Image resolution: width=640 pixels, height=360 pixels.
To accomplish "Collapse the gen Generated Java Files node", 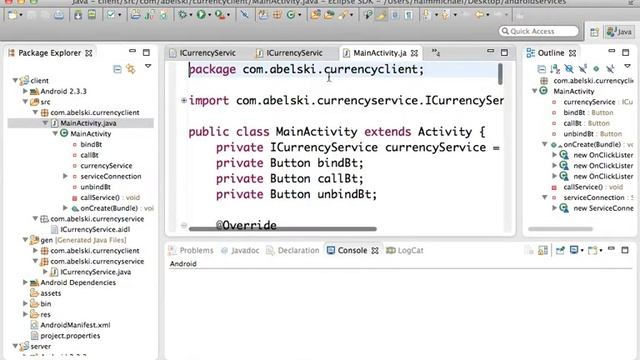I will click(x=25, y=240).
